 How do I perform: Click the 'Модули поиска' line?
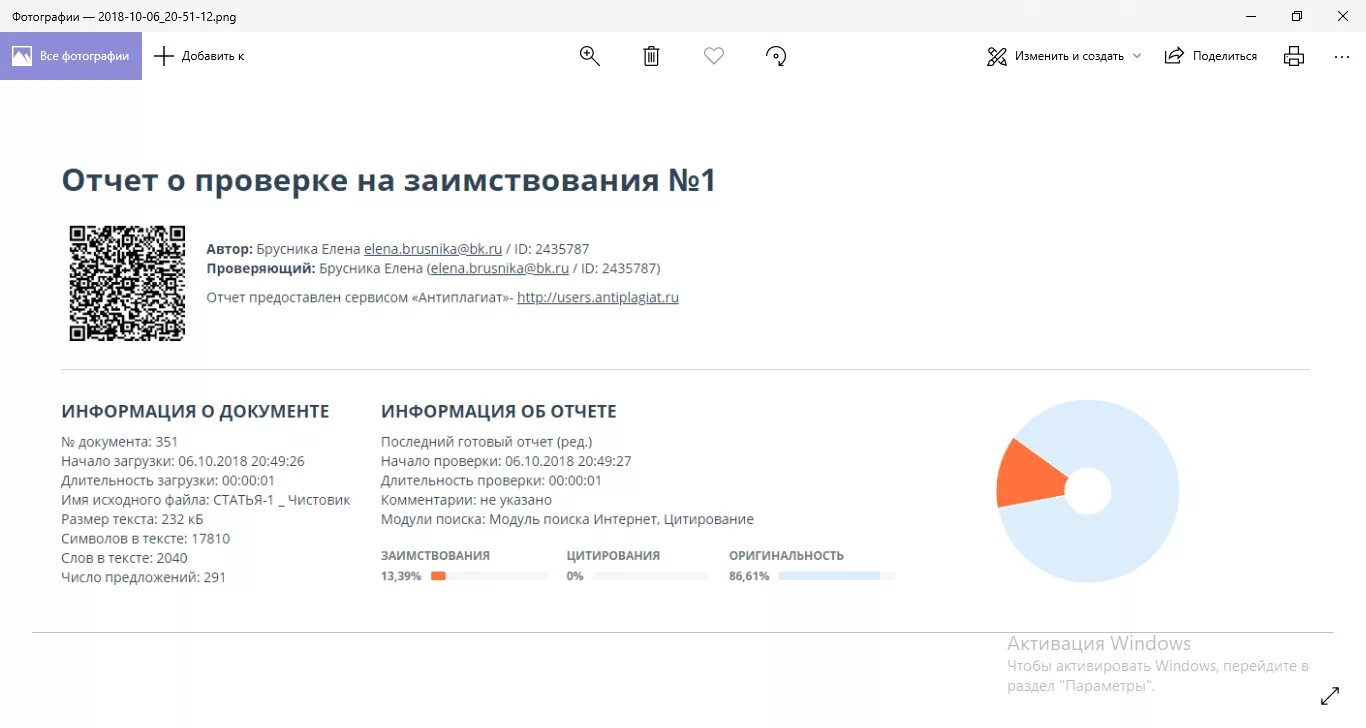[567, 519]
